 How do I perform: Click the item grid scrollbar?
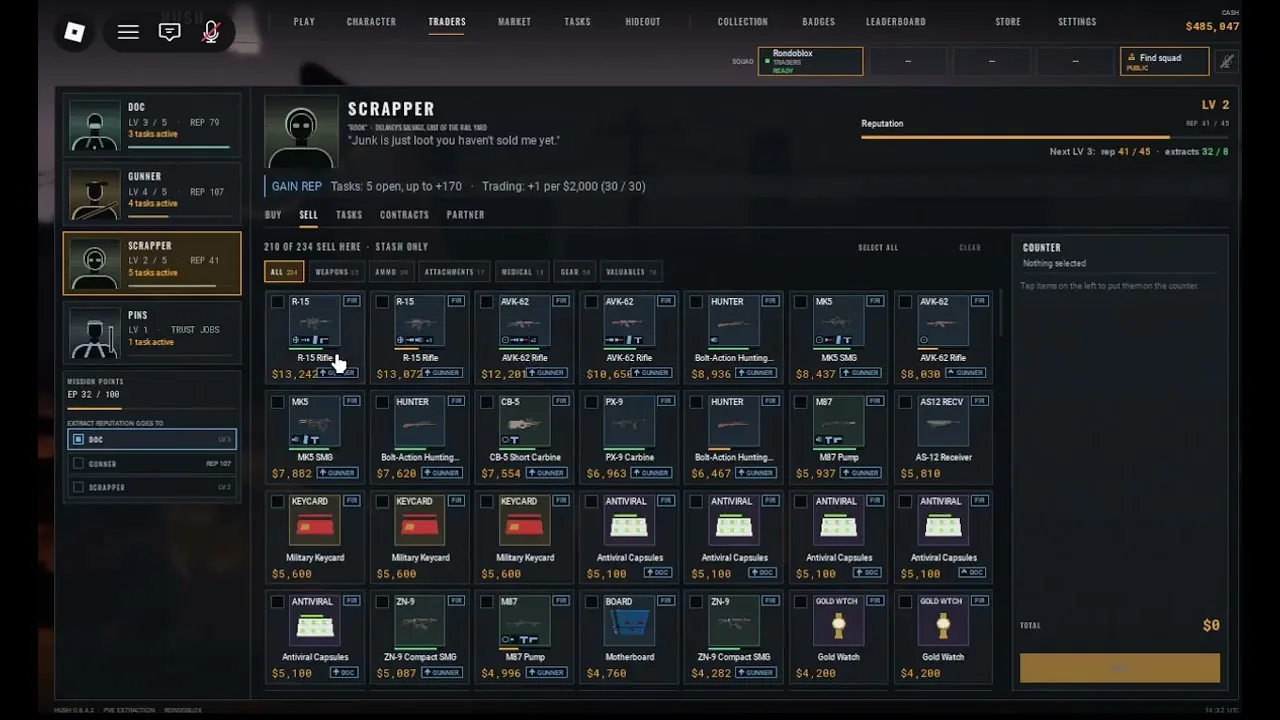pos(1001,316)
